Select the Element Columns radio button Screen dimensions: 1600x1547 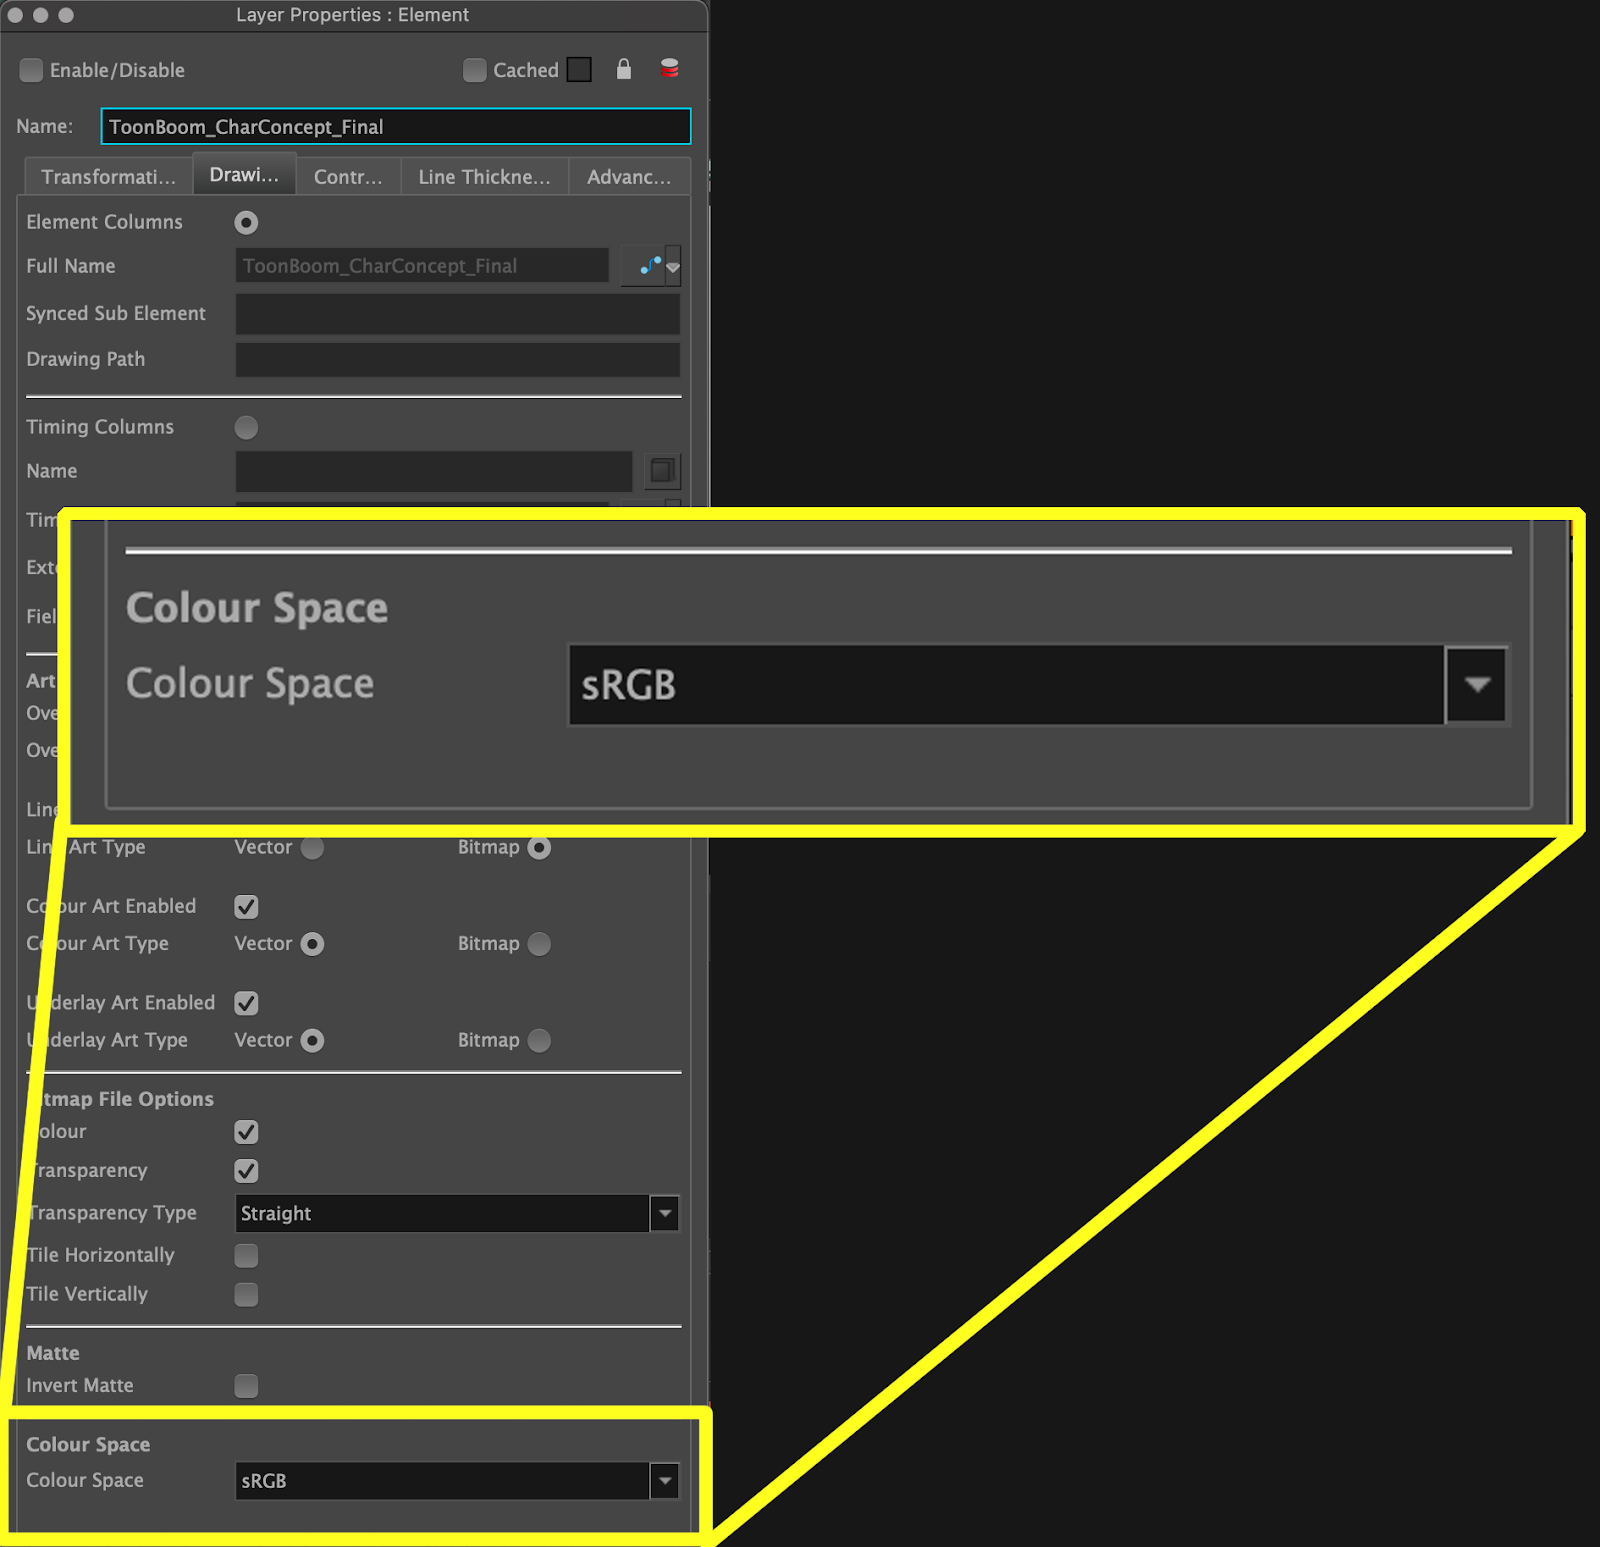[246, 223]
